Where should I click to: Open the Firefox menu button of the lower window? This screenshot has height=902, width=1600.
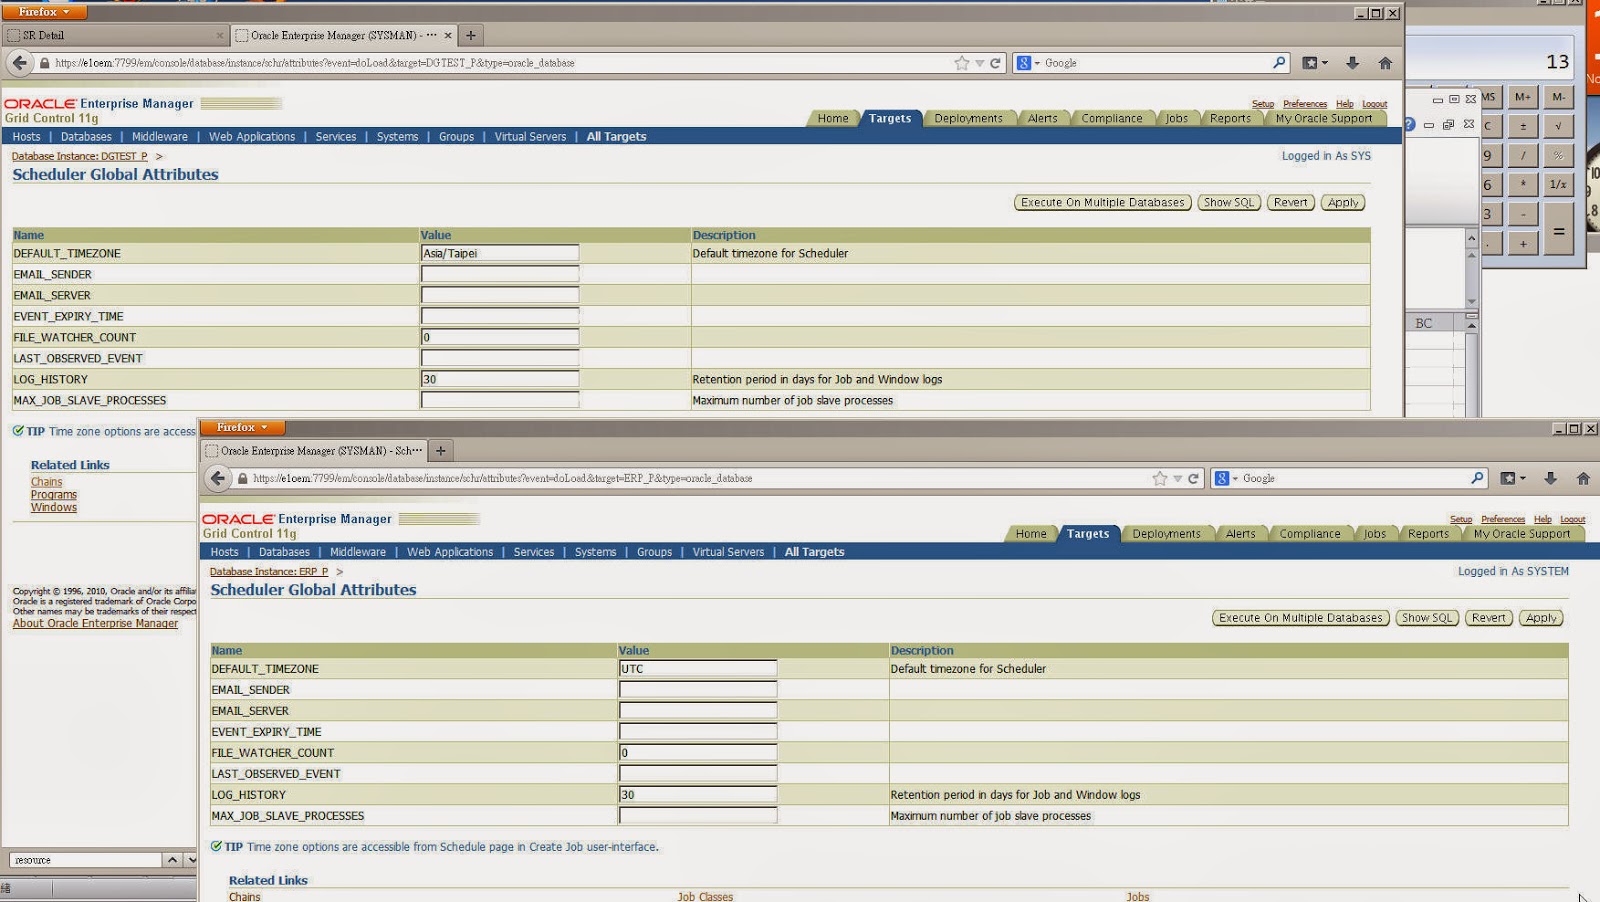click(242, 428)
